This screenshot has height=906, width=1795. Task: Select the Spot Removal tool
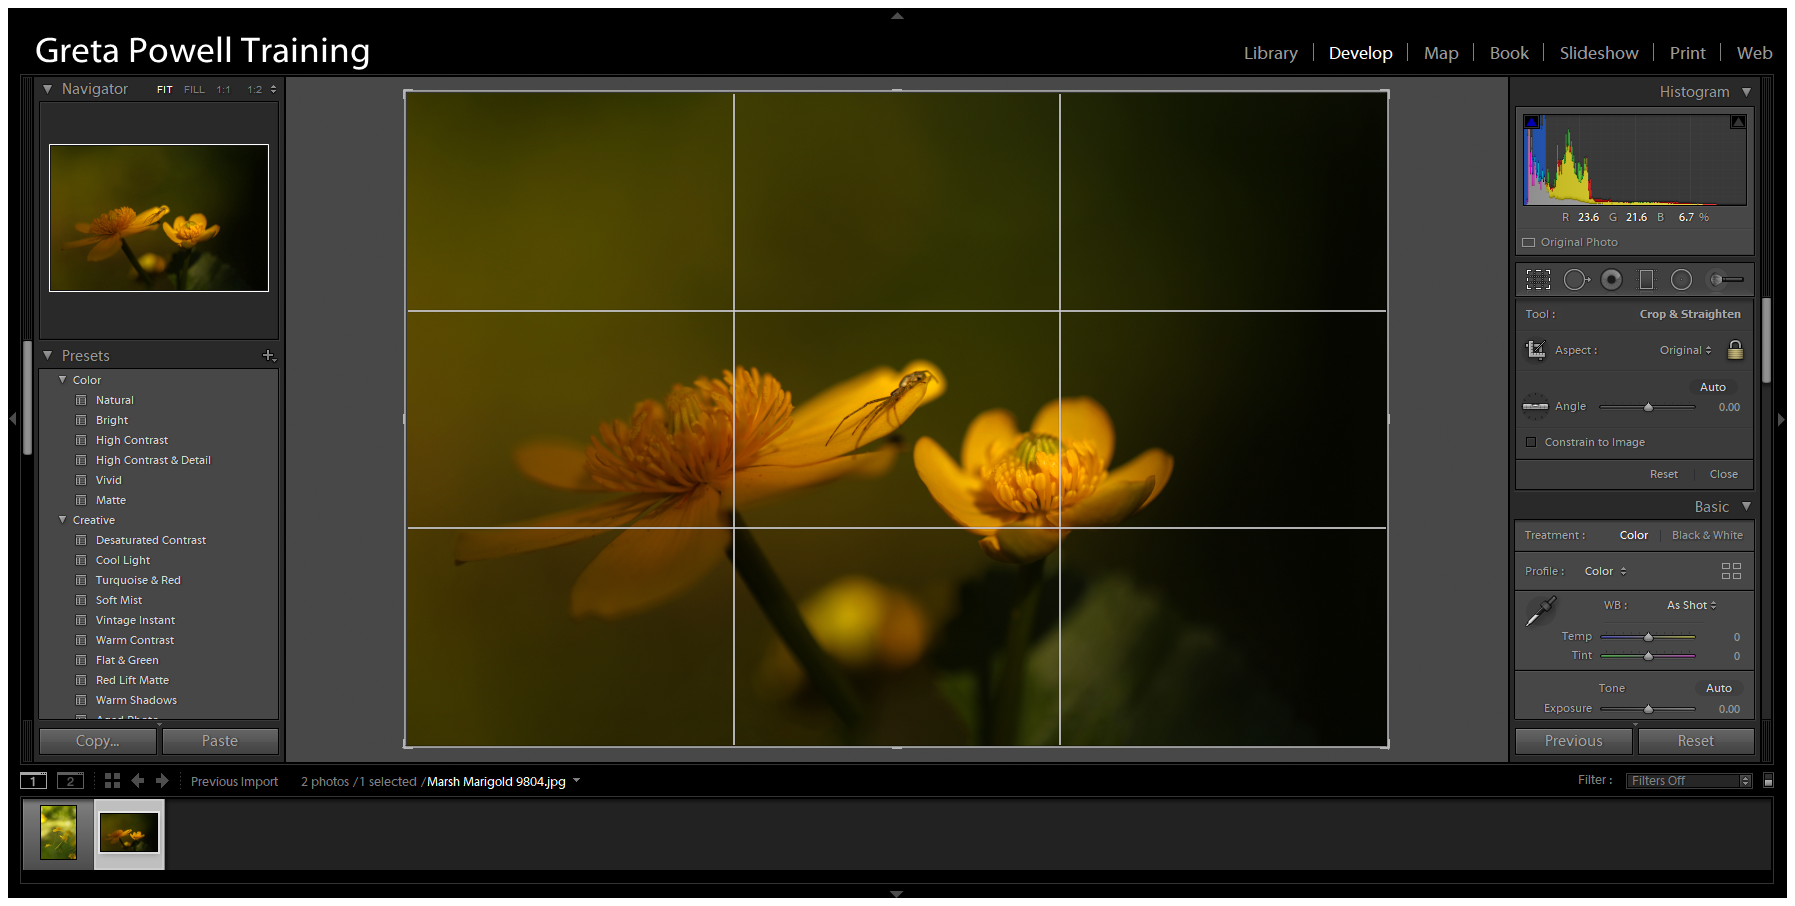(1577, 279)
